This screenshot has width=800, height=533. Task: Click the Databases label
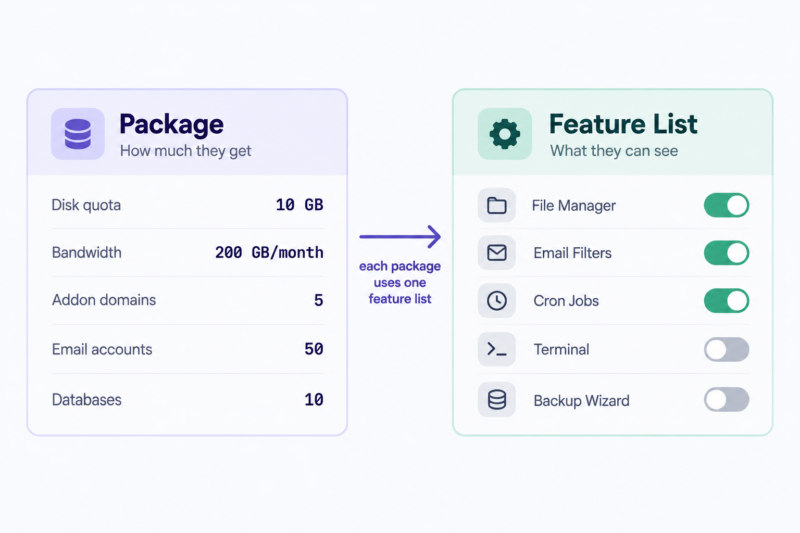pyautogui.click(x=87, y=400)
